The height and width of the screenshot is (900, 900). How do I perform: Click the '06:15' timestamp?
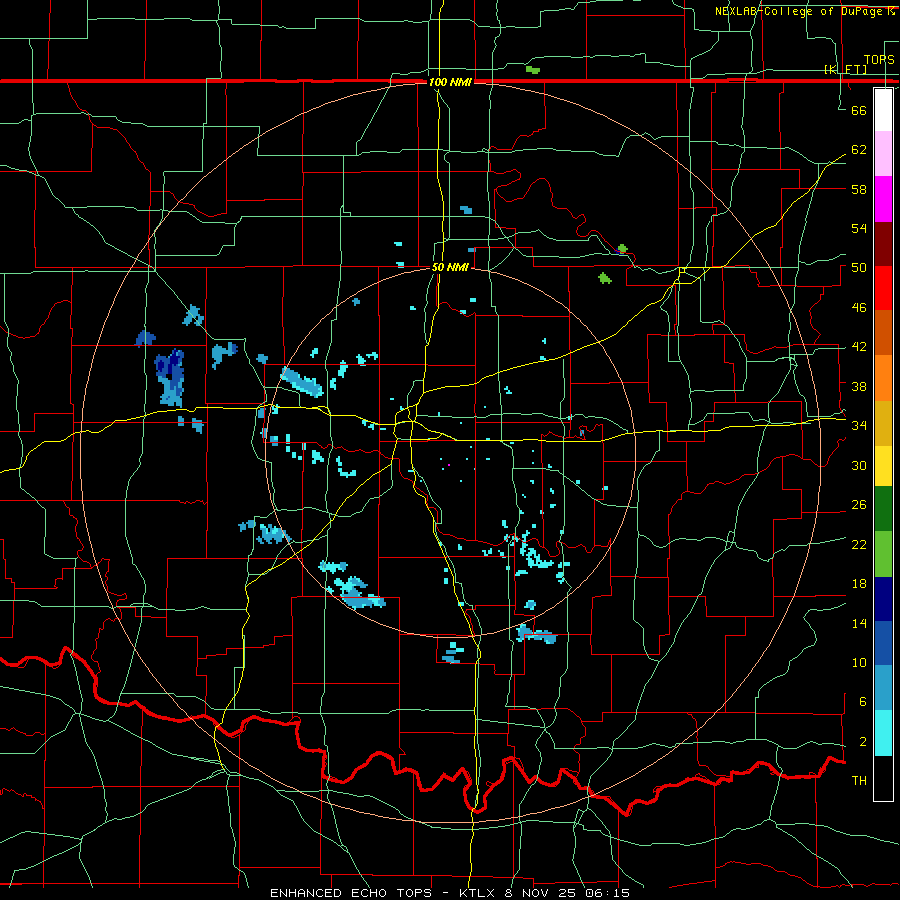pos(608,893)
